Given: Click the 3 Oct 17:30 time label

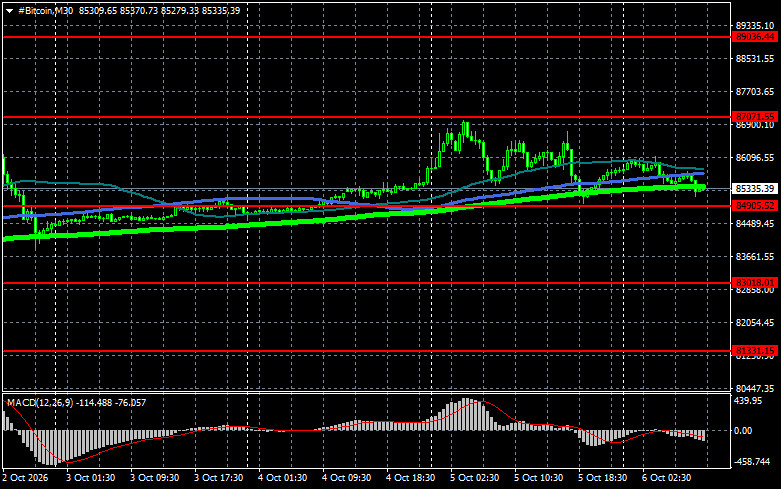Looking at the screenshot, I should [219, 478].
